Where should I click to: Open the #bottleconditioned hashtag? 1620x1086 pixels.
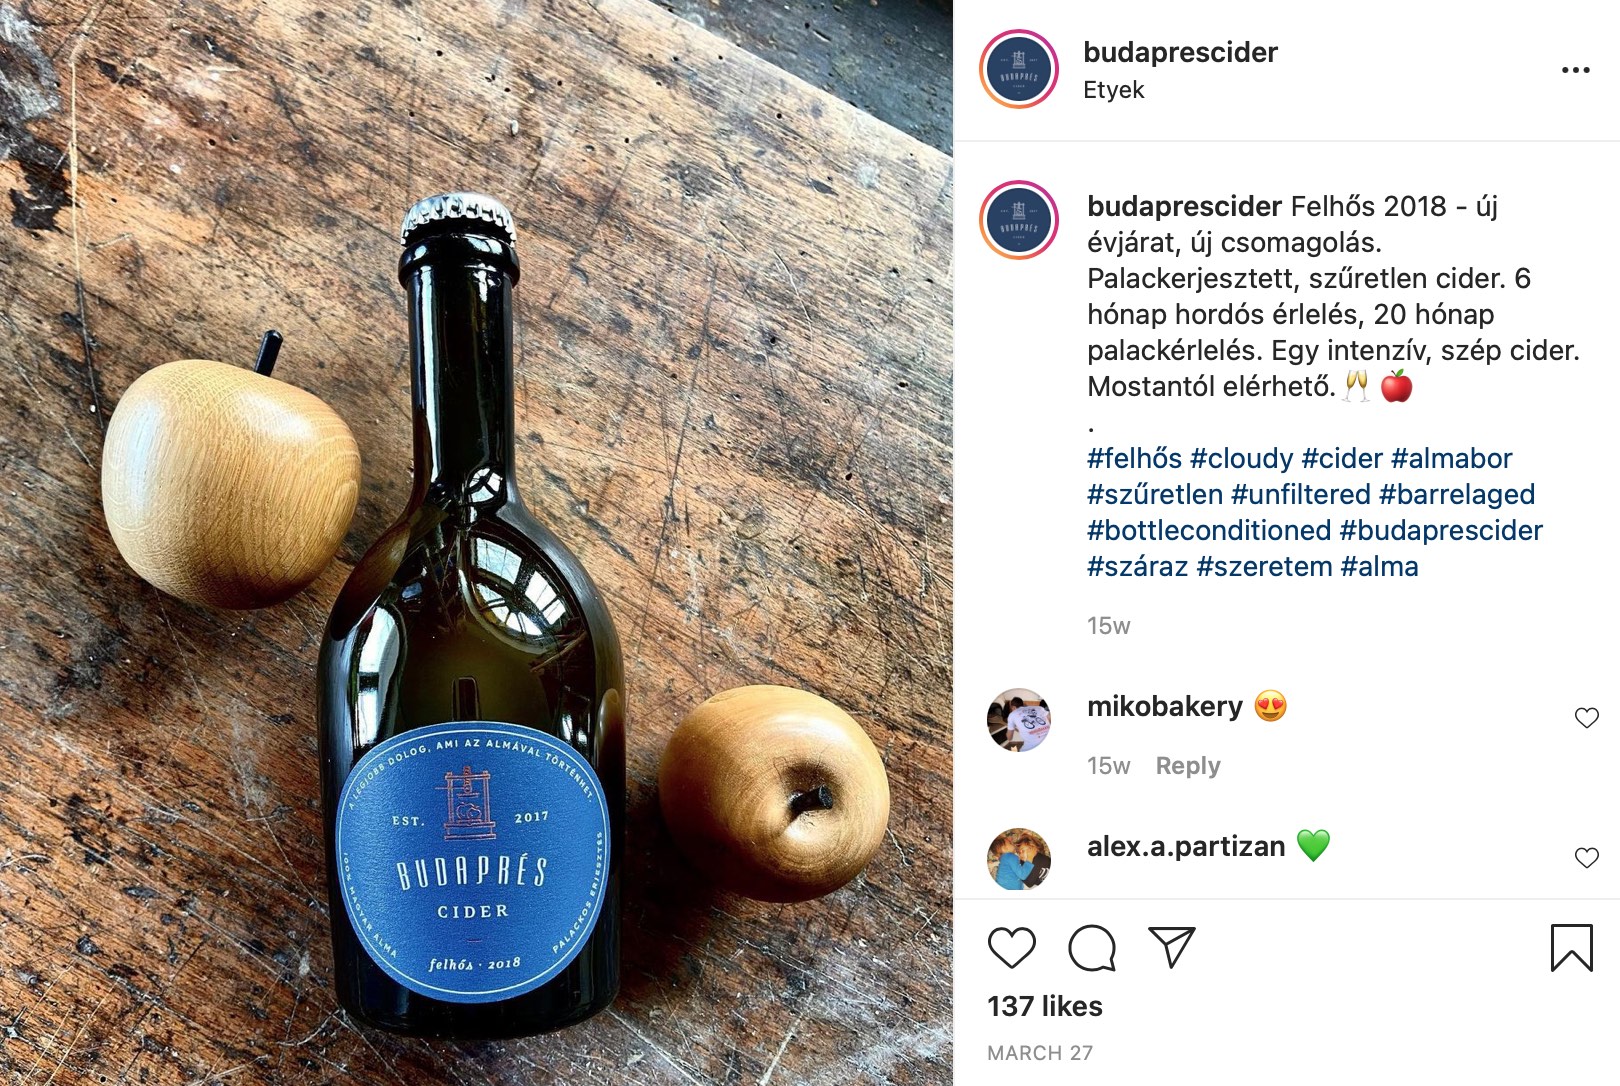1209,531
